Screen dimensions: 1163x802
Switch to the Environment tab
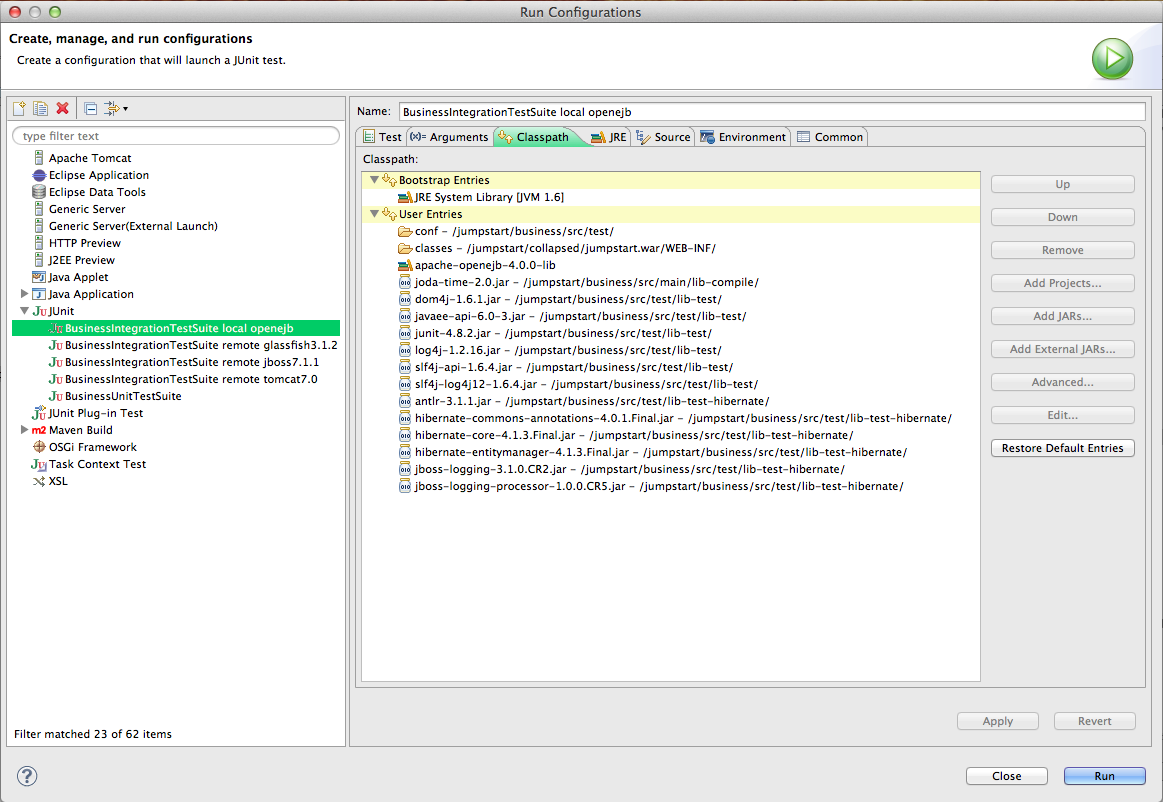pyautogui.click(x=742, y=137)
